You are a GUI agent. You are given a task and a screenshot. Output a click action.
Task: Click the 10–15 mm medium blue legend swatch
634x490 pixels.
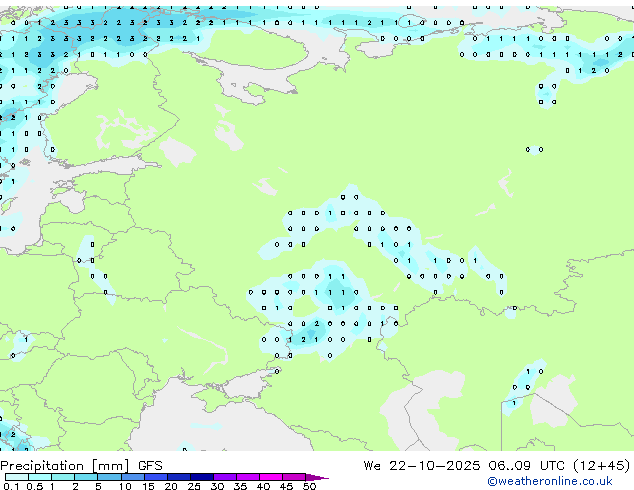coord(133,477)
